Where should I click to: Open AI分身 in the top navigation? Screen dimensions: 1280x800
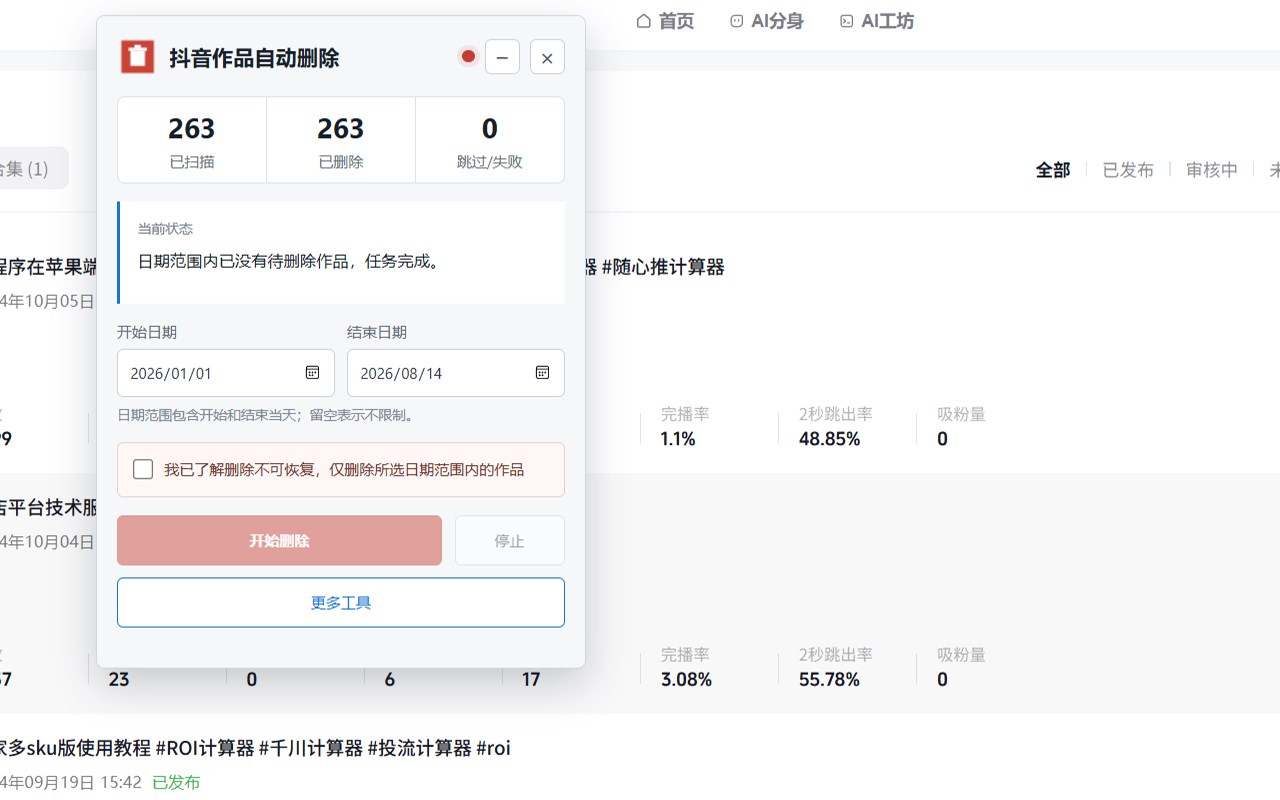point(766,21)
